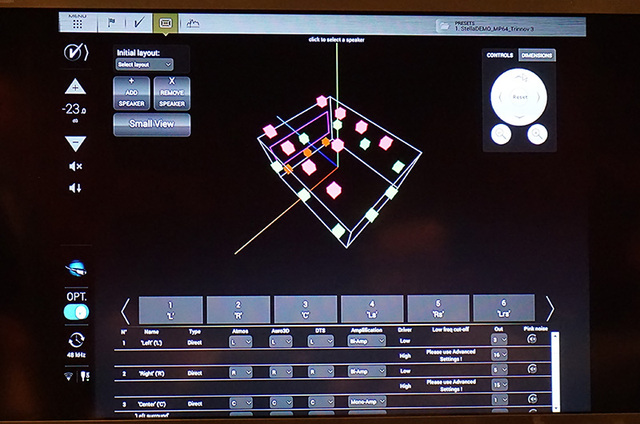Open Out dropdown showing 16 for Left High
This screenshot has width=640, height=424.
499,355
